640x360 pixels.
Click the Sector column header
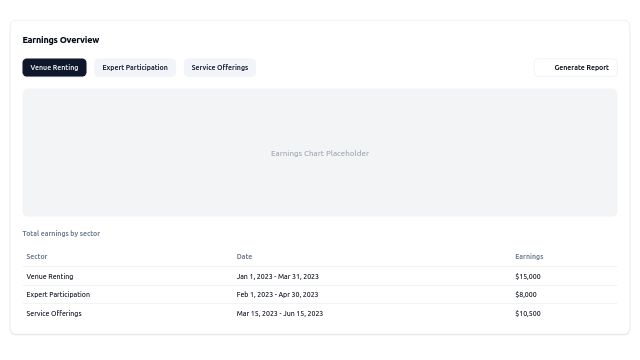37,256
